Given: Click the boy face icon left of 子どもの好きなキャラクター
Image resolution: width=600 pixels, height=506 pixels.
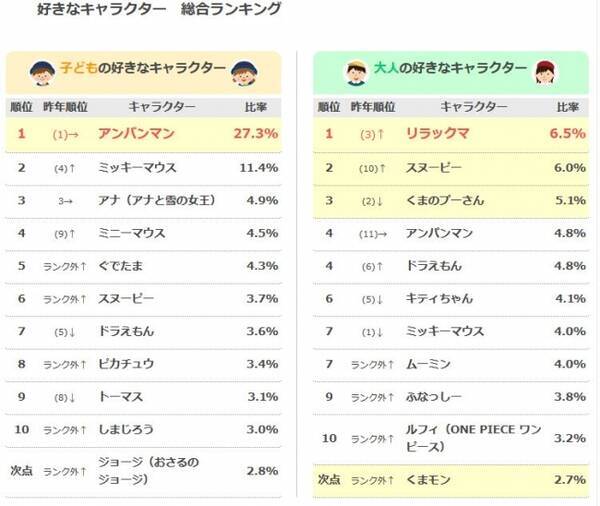Looking at the screenshot, I should (40, 71).
